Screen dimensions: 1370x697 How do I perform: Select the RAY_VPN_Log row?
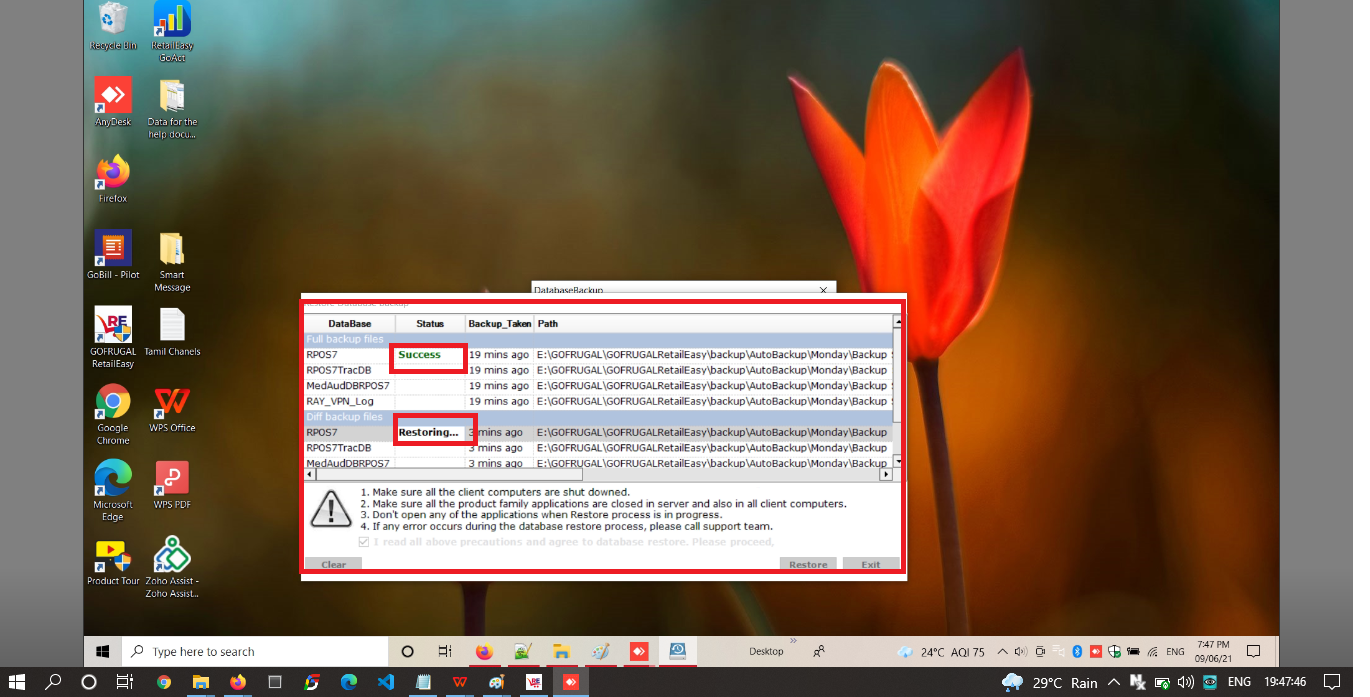(598, 401)
